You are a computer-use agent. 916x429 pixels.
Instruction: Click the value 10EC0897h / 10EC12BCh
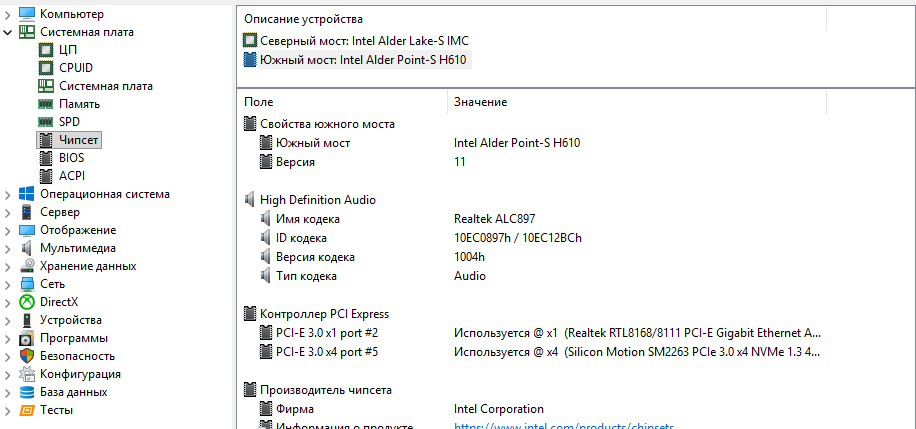coord(518,238)
